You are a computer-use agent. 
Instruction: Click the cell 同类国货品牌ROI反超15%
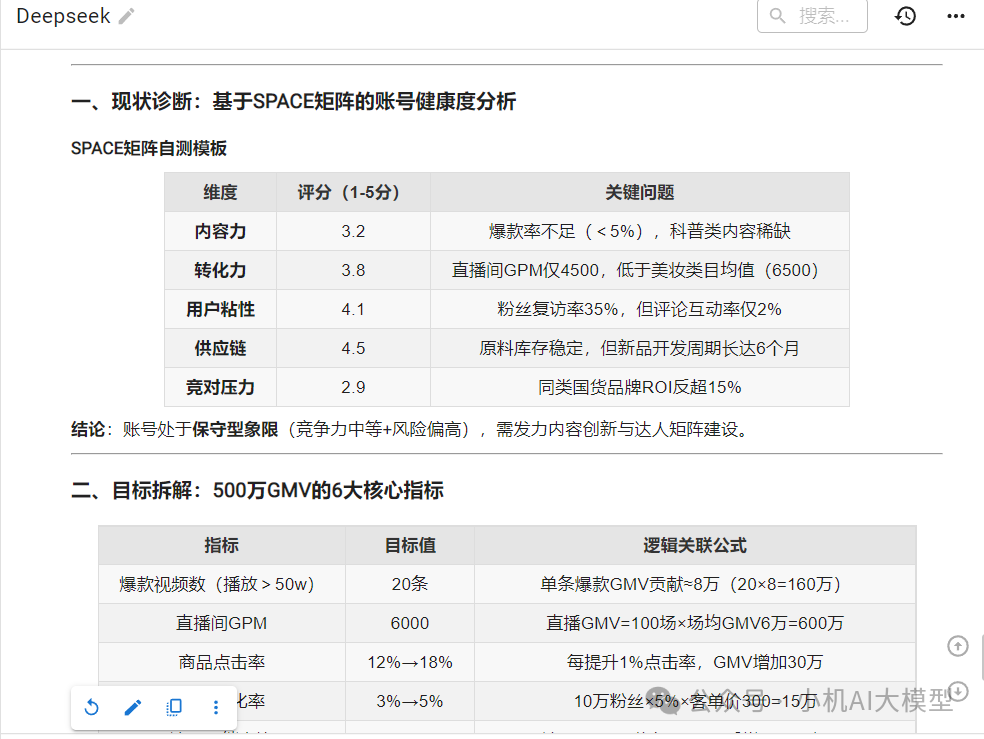tap(639, 387)
